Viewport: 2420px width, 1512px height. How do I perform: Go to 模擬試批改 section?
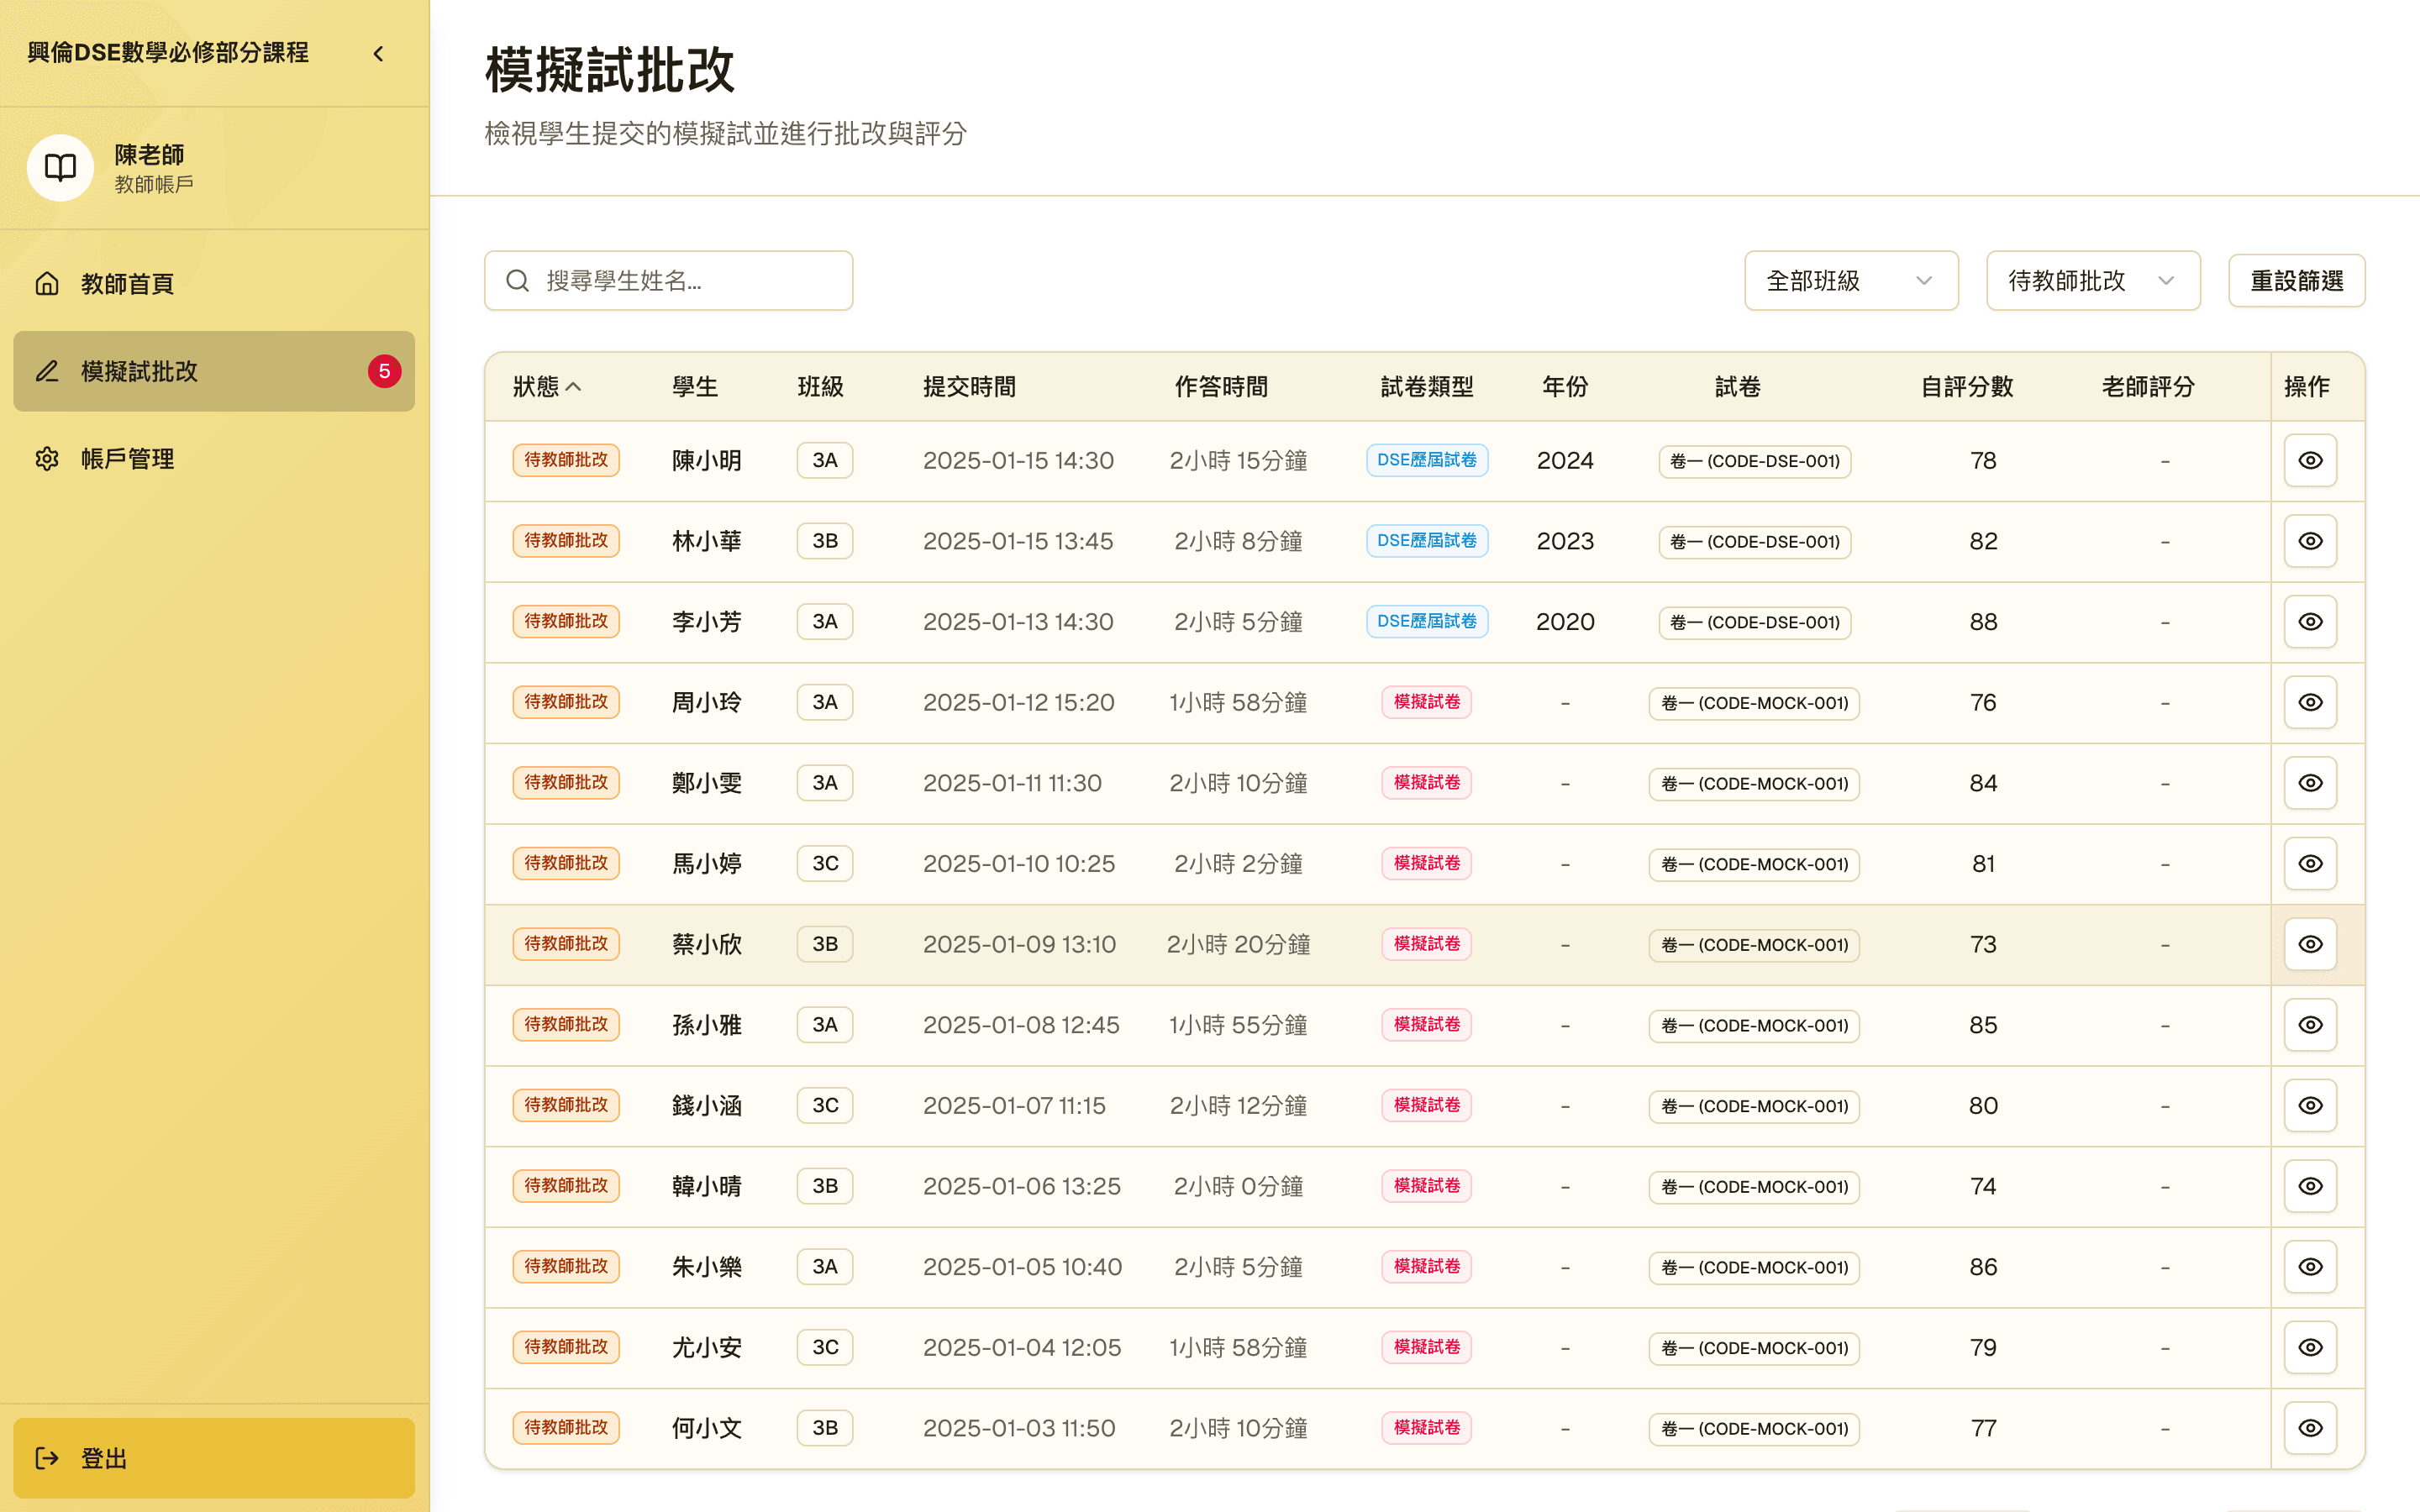[214, 371]
